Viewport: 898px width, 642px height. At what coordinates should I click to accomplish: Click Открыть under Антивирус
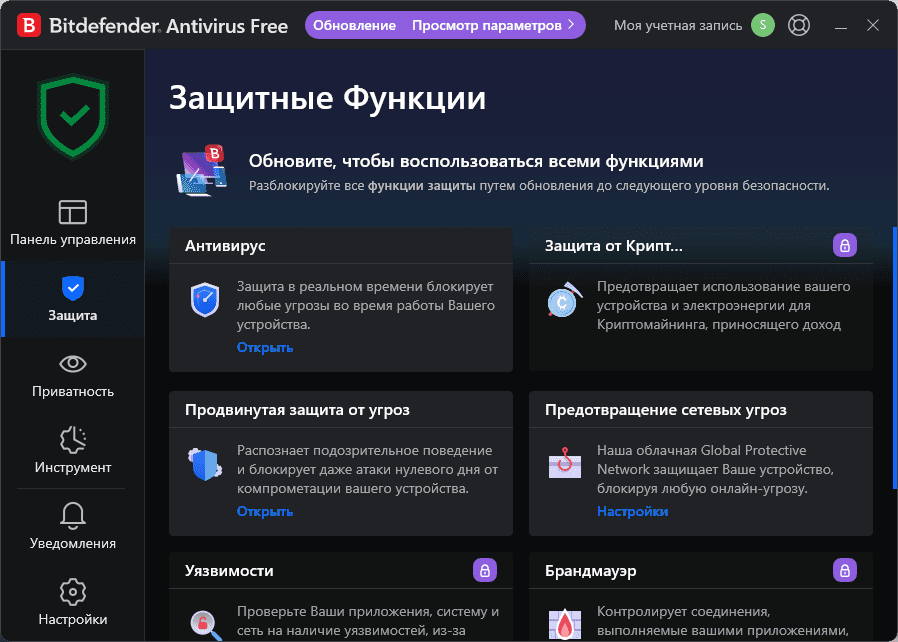pos(265,348)
